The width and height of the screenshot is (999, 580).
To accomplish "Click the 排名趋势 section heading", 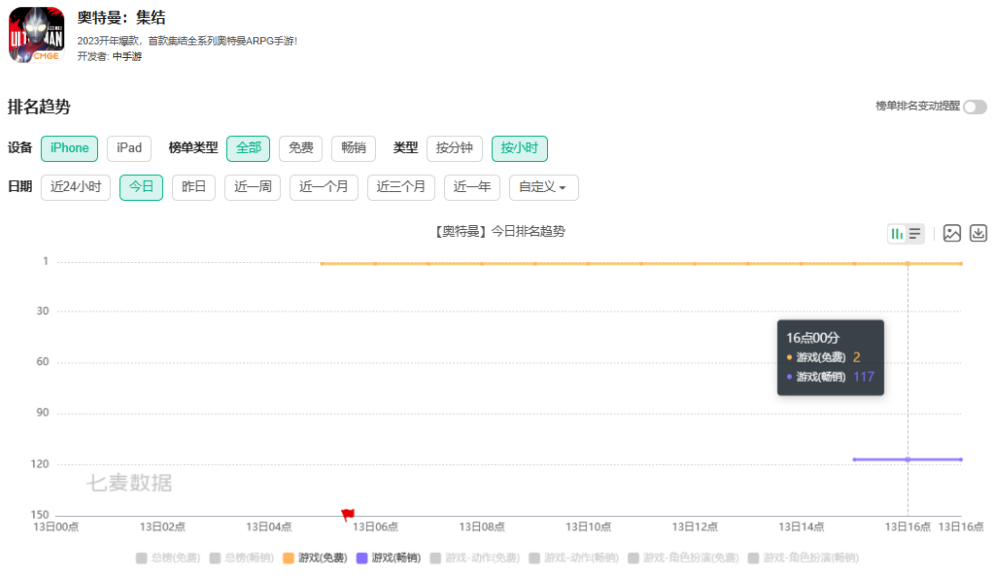I will click(x=39, y=106).
